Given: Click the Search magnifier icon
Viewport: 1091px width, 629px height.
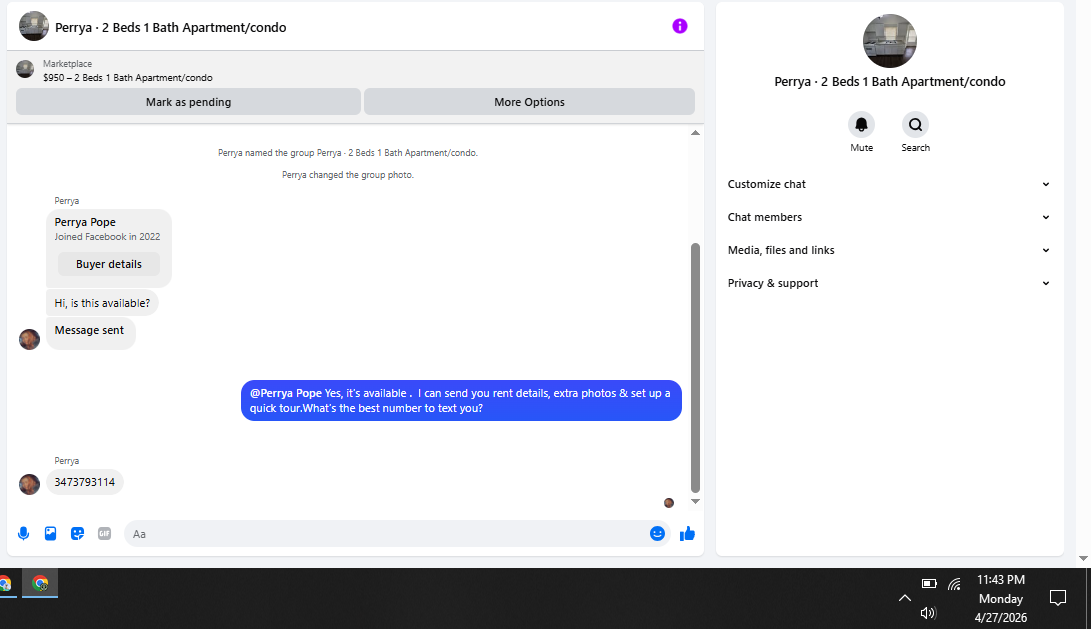Looking at the screenshot, I should click(916, 125).
